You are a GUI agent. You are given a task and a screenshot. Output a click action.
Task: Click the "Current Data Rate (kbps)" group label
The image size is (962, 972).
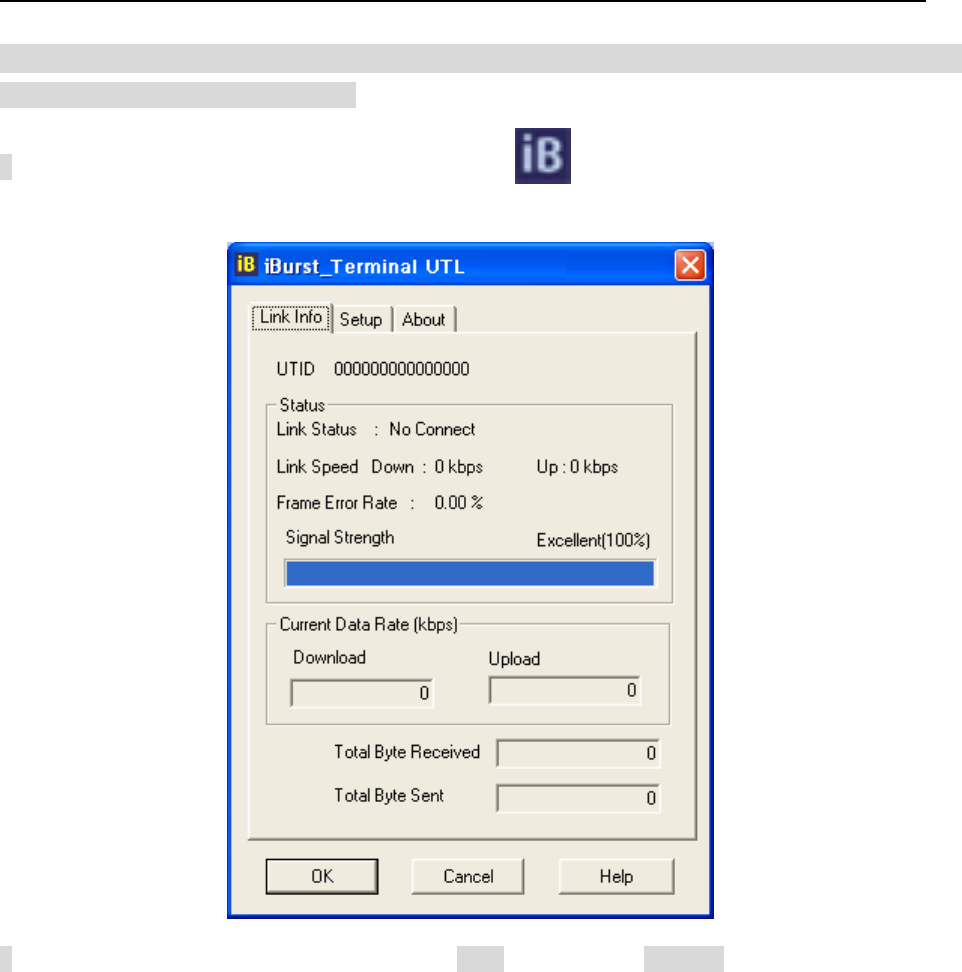[369, 624]
